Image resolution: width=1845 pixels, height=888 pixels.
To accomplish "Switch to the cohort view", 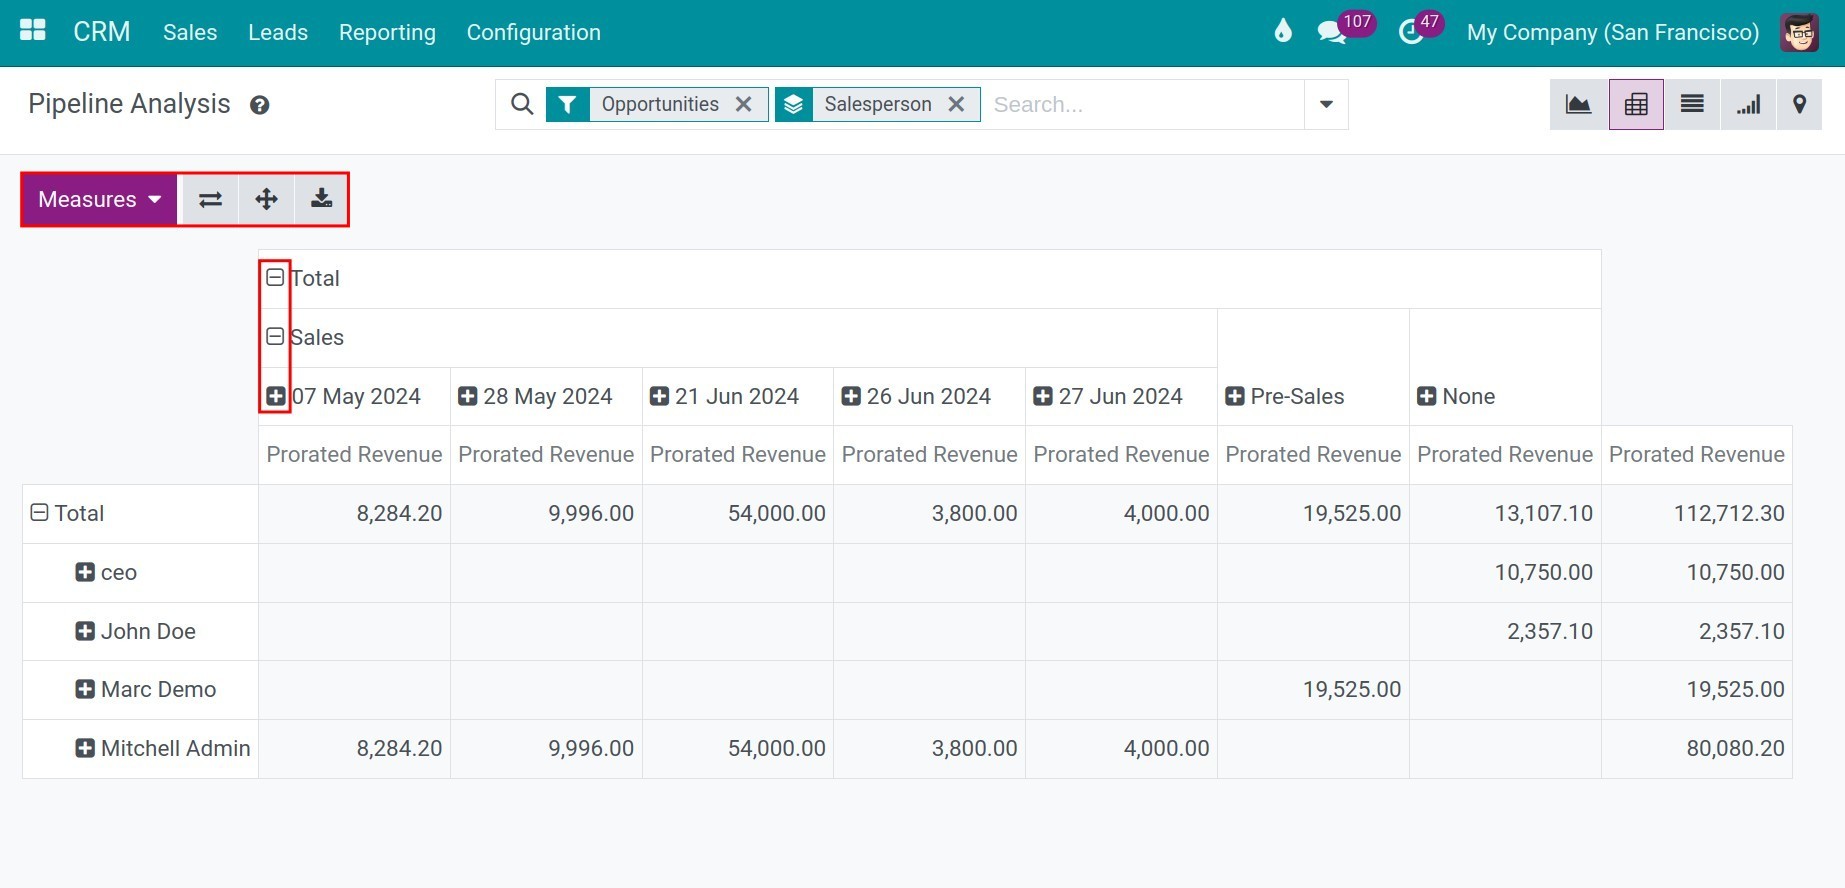I will point(1748,104).
